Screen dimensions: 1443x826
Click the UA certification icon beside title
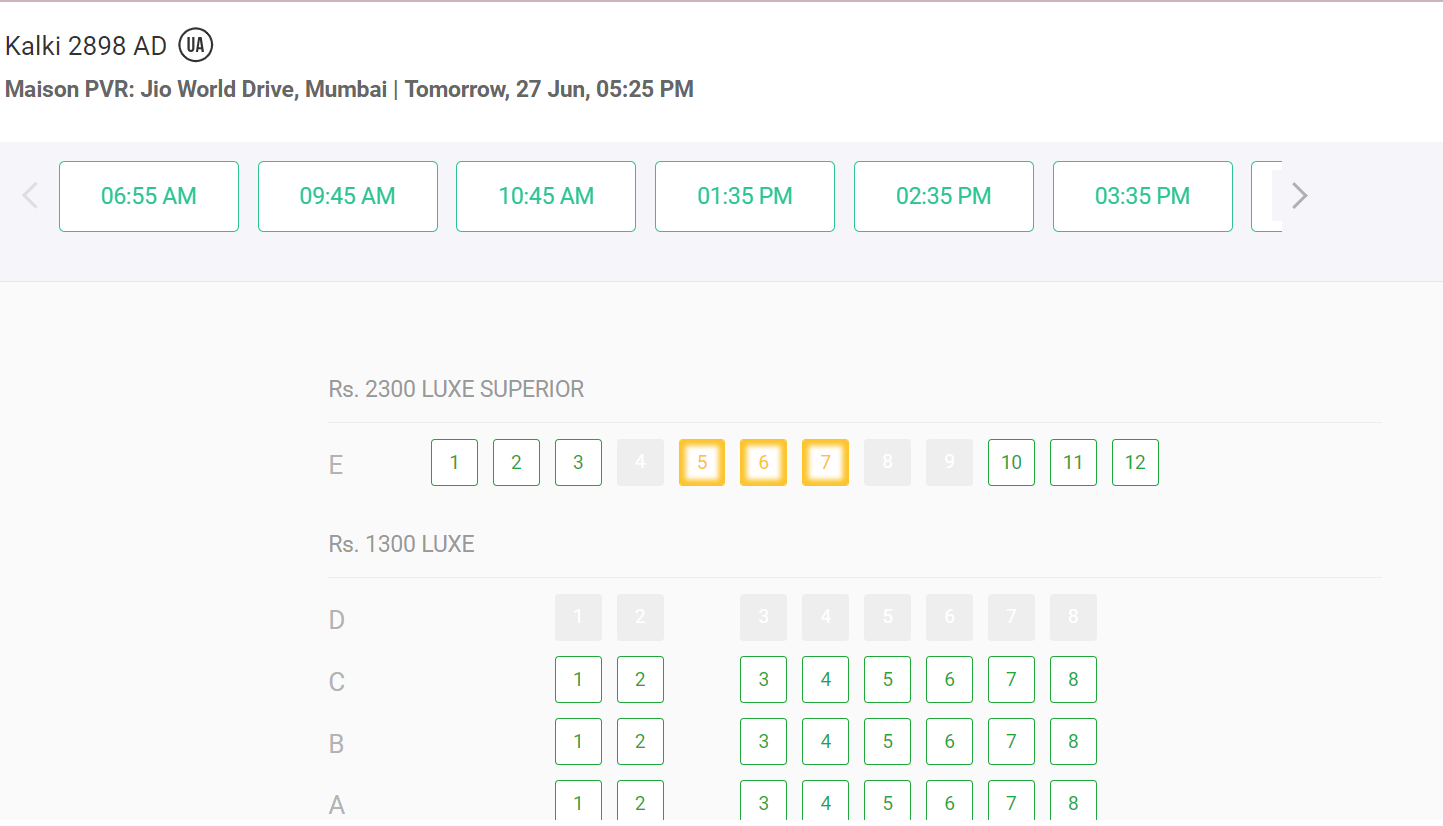pos(196,44)
